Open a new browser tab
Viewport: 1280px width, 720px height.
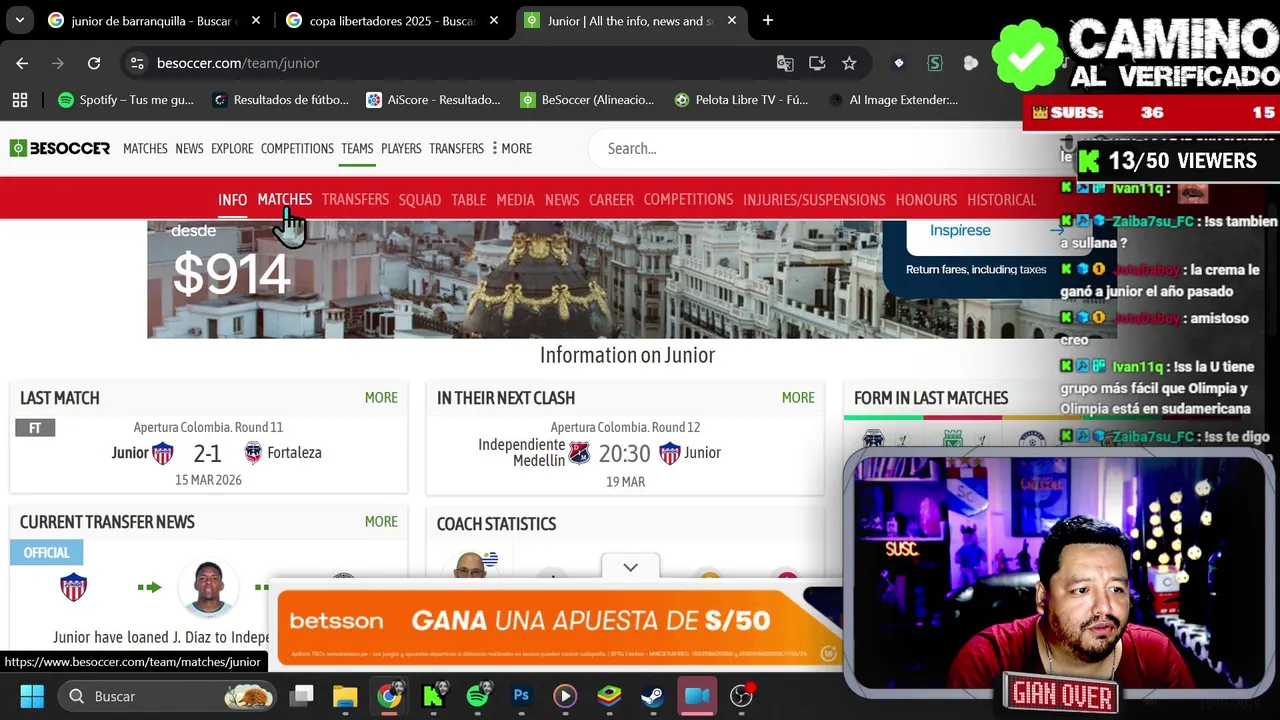tap(768, 20)
